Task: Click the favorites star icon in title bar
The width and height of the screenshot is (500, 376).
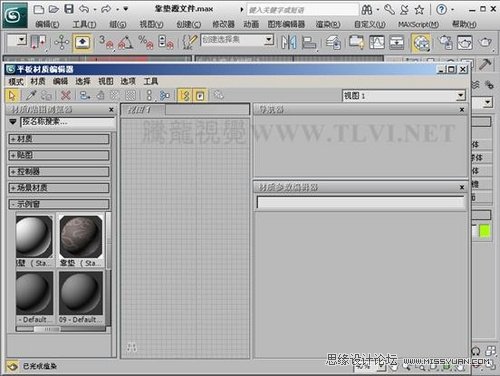Action: click(x=419, y=10)
